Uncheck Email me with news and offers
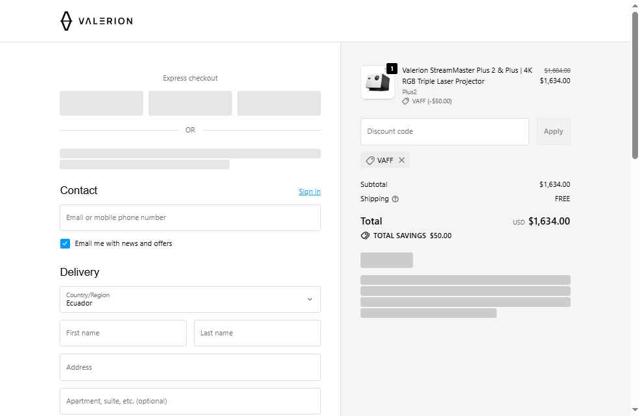Viewport: 640px width, 416px height. (x=65, y=243)
